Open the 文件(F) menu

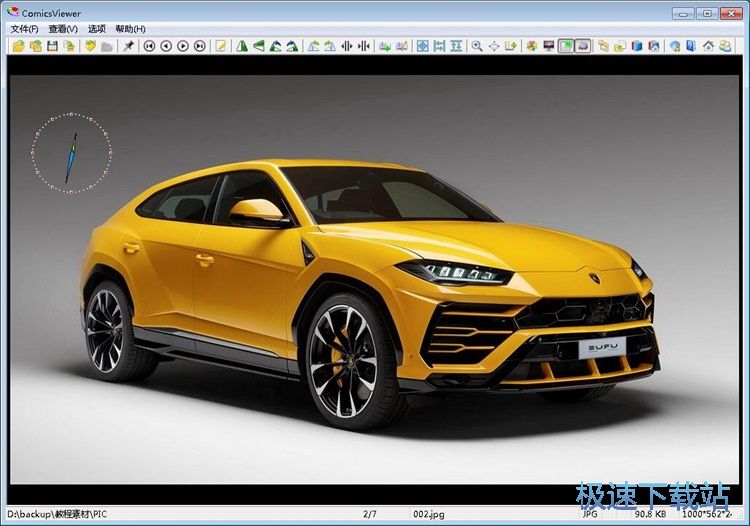(24, 29)
